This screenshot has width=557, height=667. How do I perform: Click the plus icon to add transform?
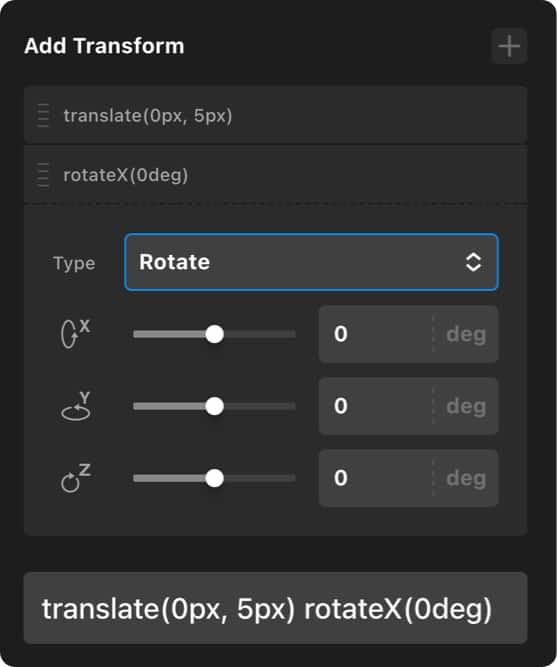(x=509, y=46)
